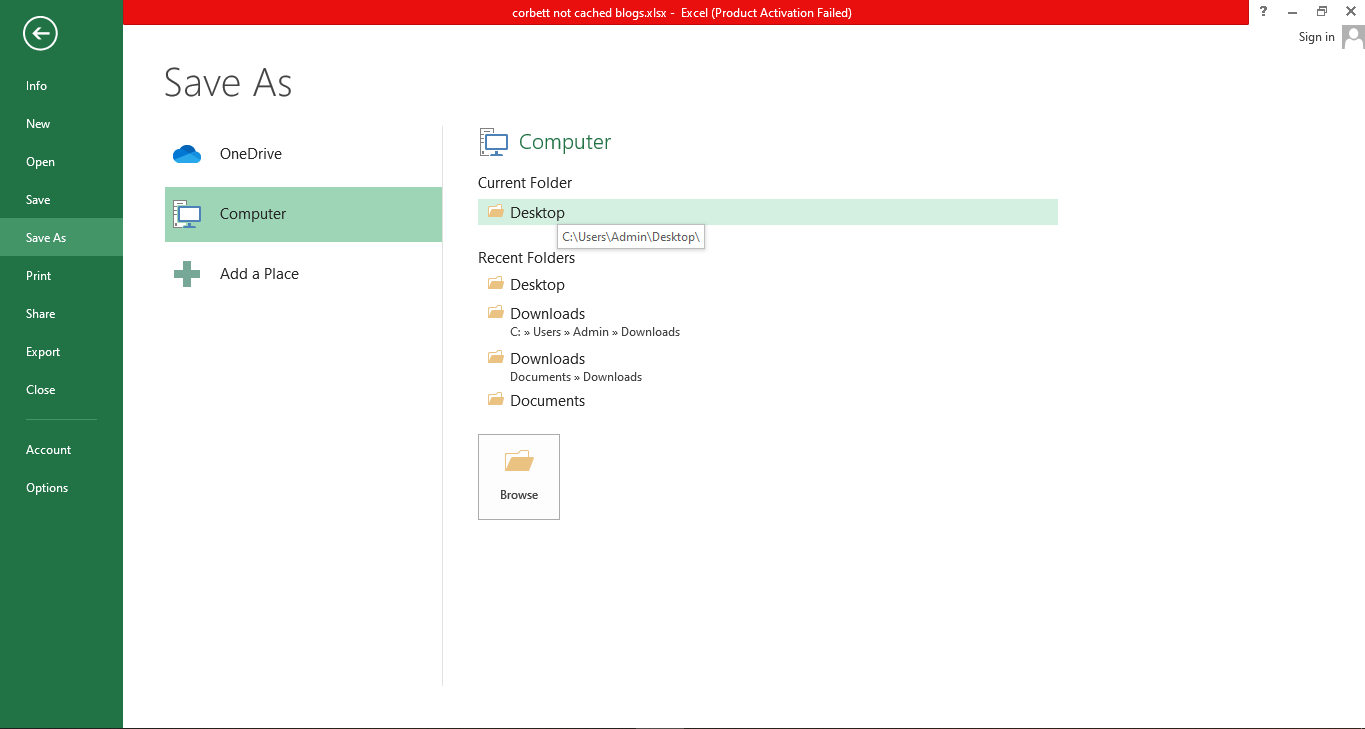The height and width of the screenshot is (729, 1365).
Task: Restore down the Excel window
Action: (1321, 11)
